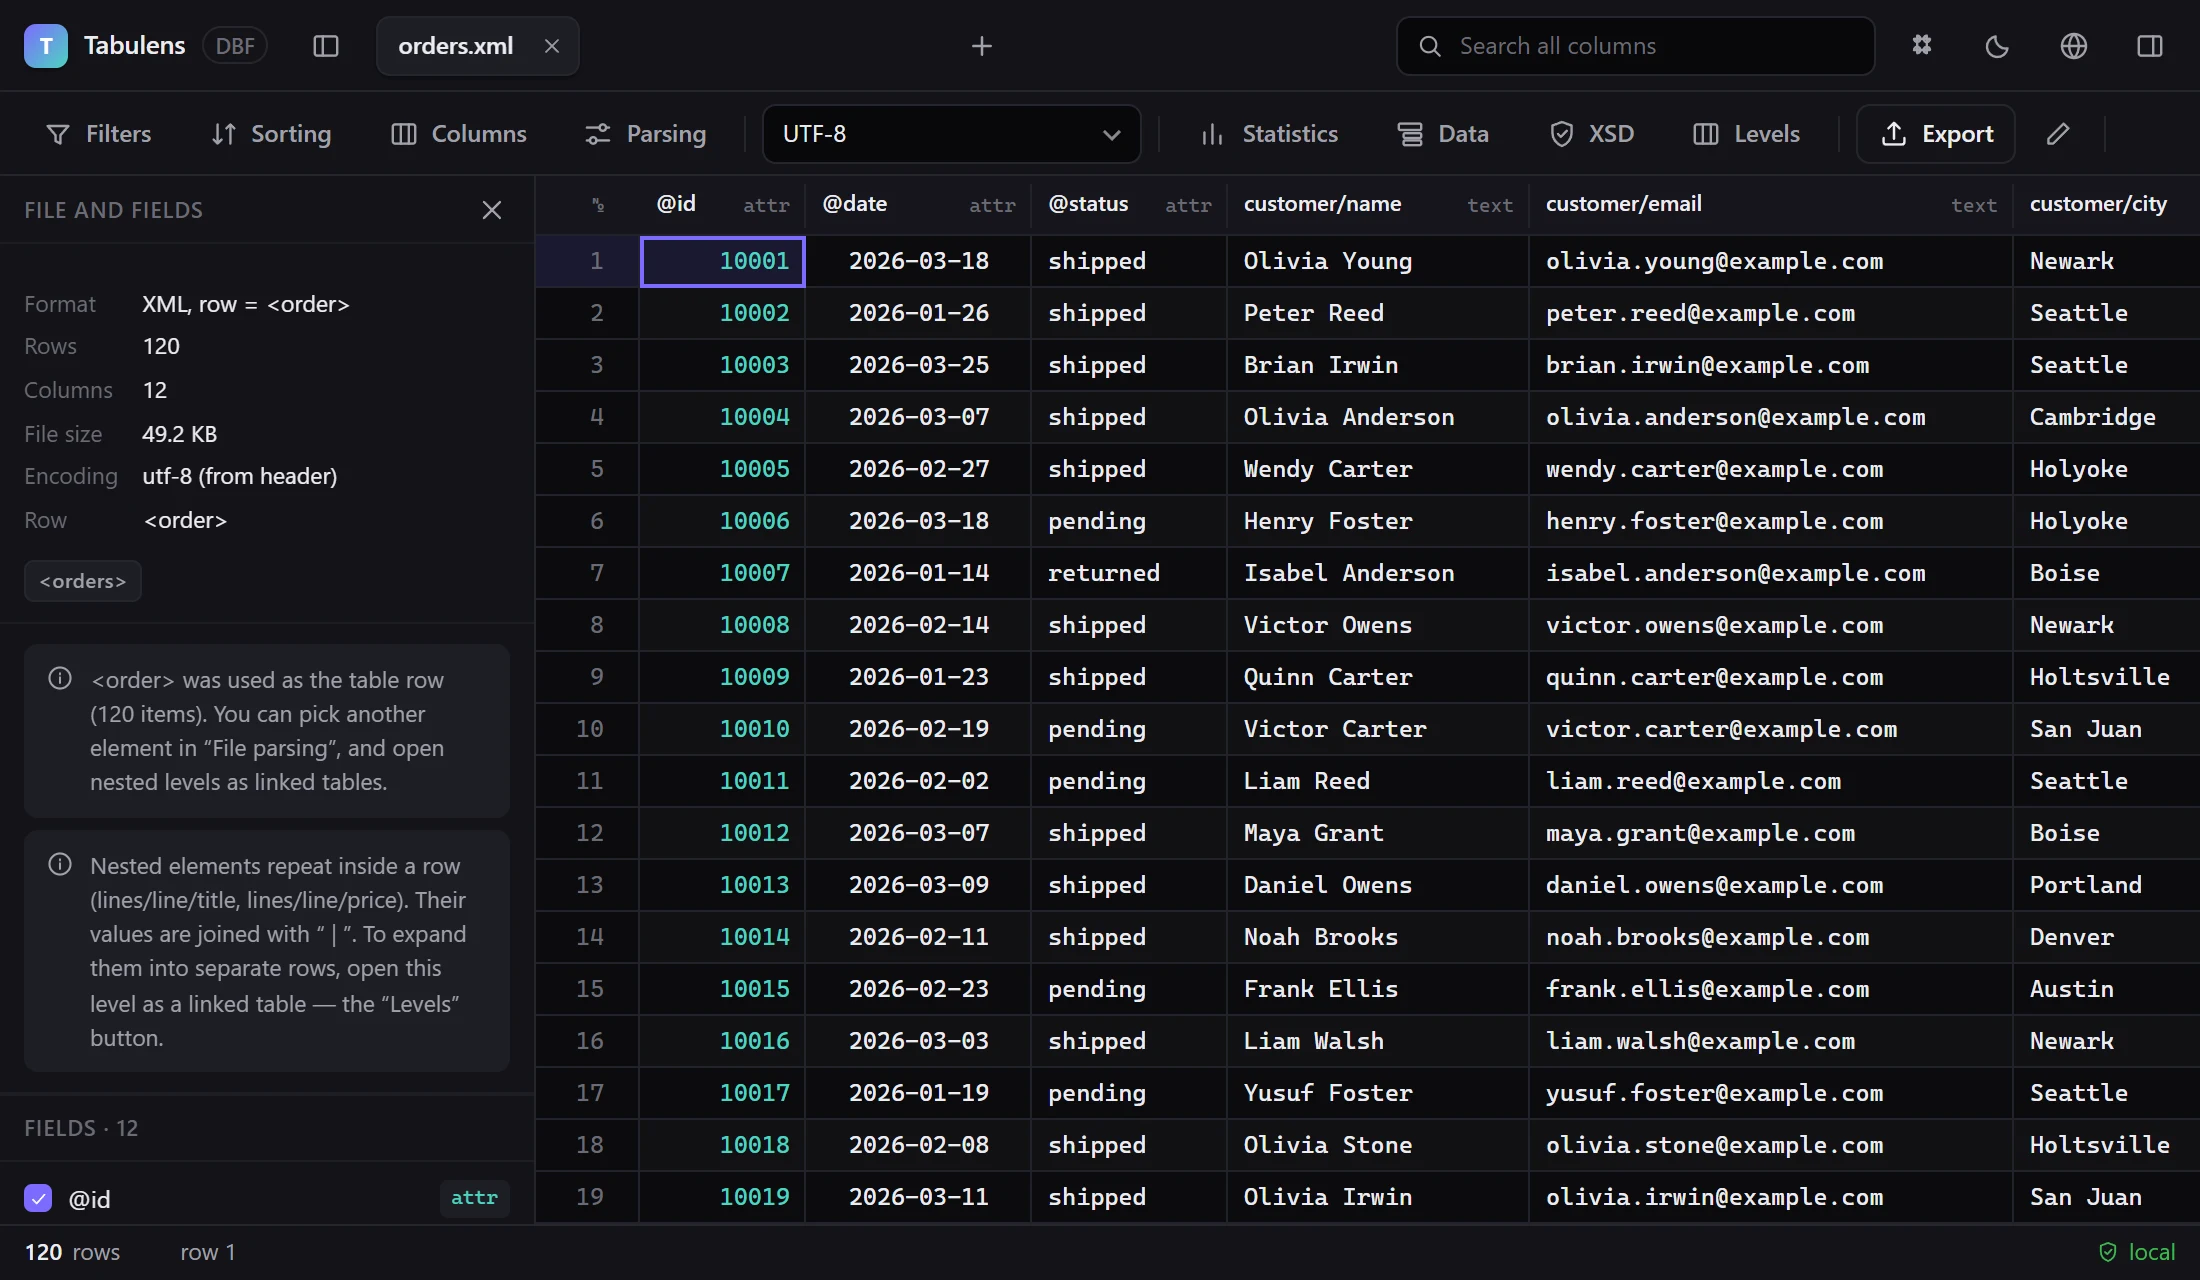This screenshot has width=2200, height=1280.
Task: Open language globe icon
Action: tap(2074, 46)
